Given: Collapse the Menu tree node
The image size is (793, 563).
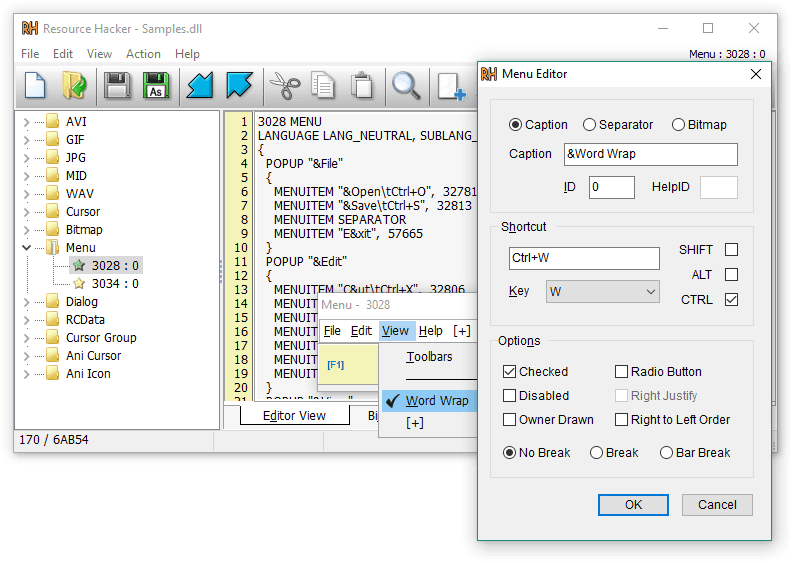Looking at the screenshot, I should pos(26,248).
